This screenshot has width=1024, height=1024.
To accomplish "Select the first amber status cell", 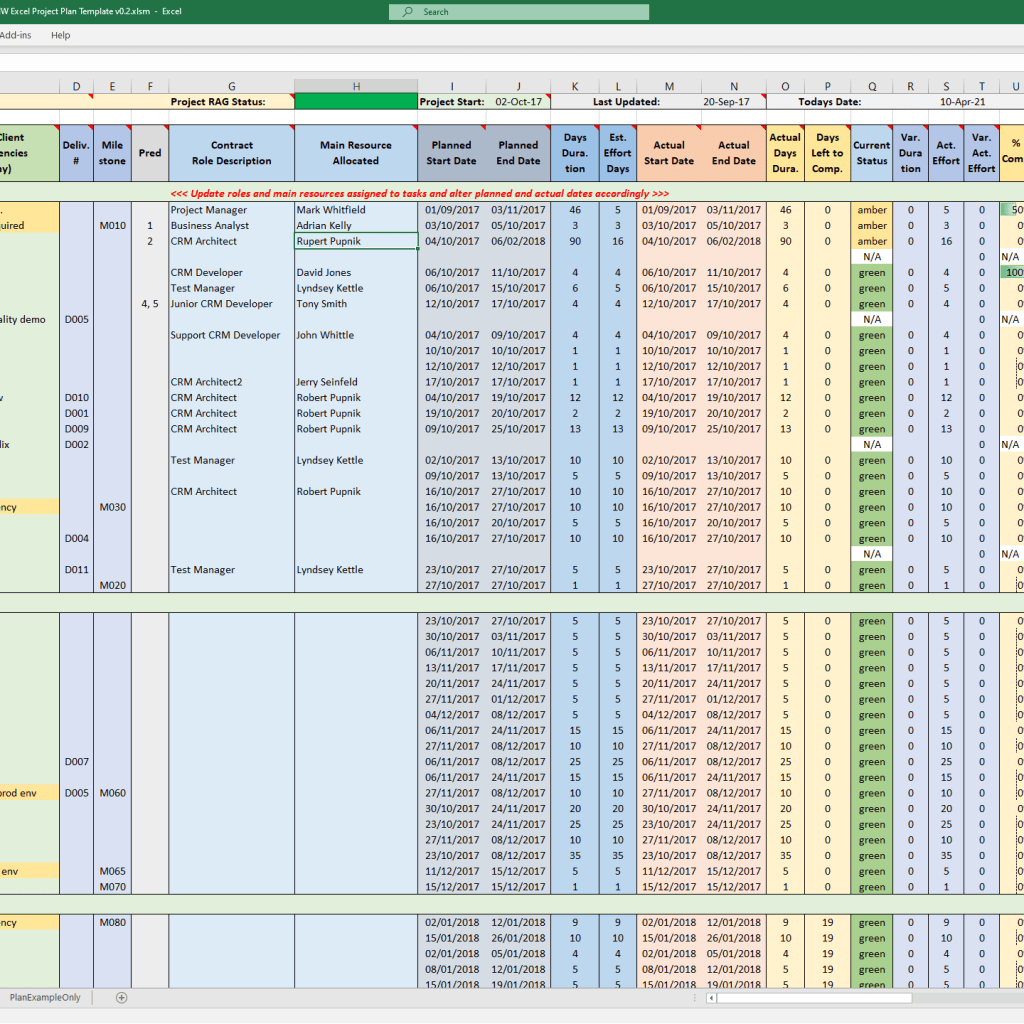I will point(872,210).
